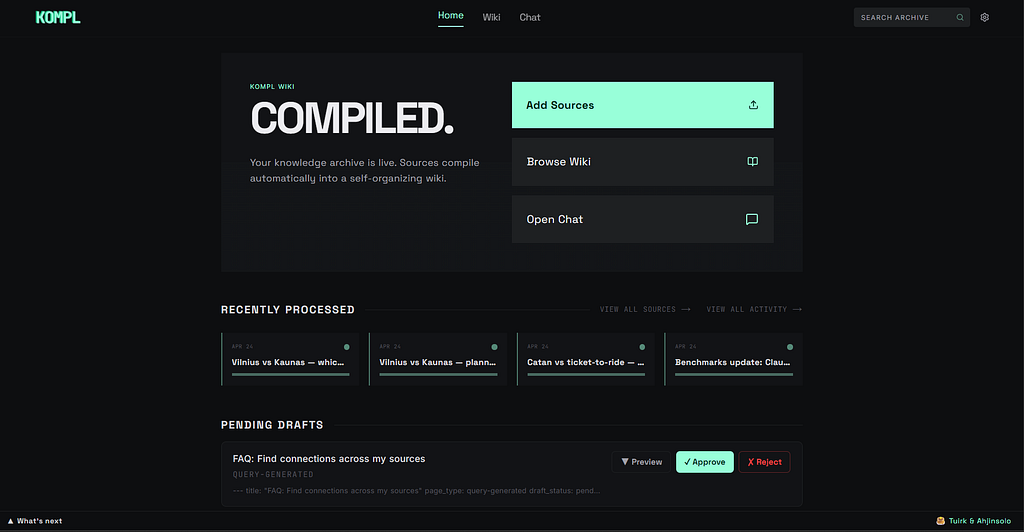Viewport: 1024px width, 532px height.
Task: Switch to the Wiki tab
Action: (x=491, y=18)
